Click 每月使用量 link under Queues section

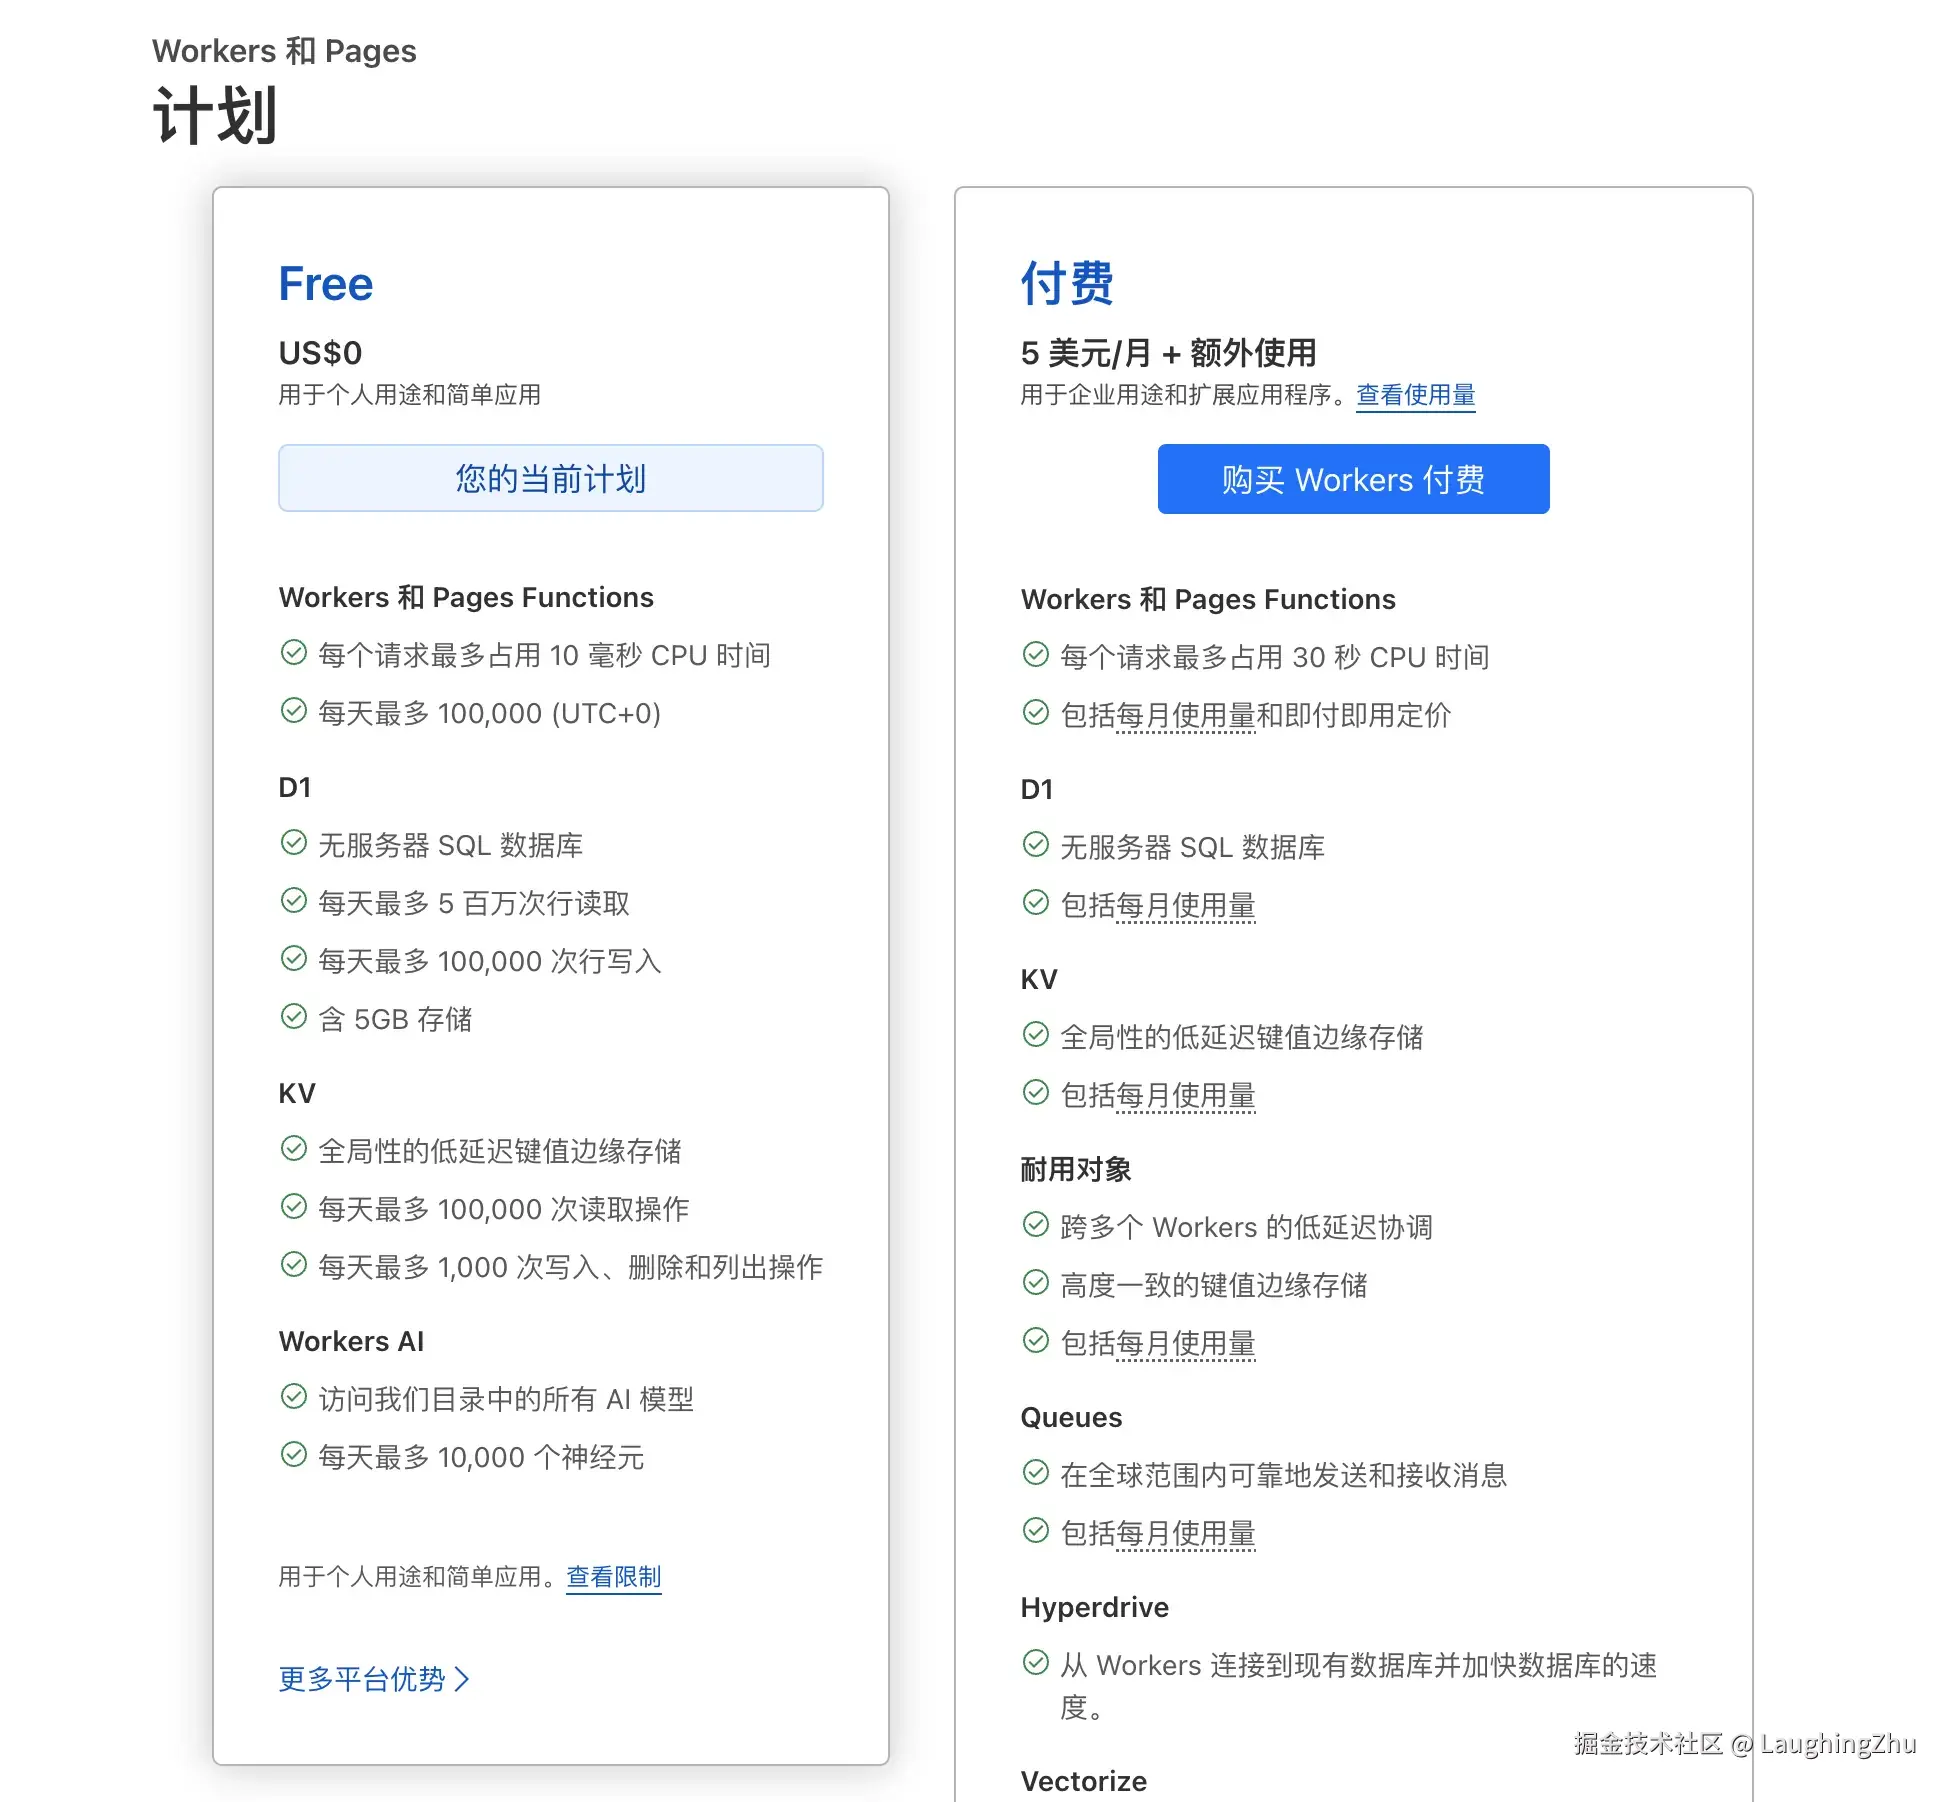1185,1533
